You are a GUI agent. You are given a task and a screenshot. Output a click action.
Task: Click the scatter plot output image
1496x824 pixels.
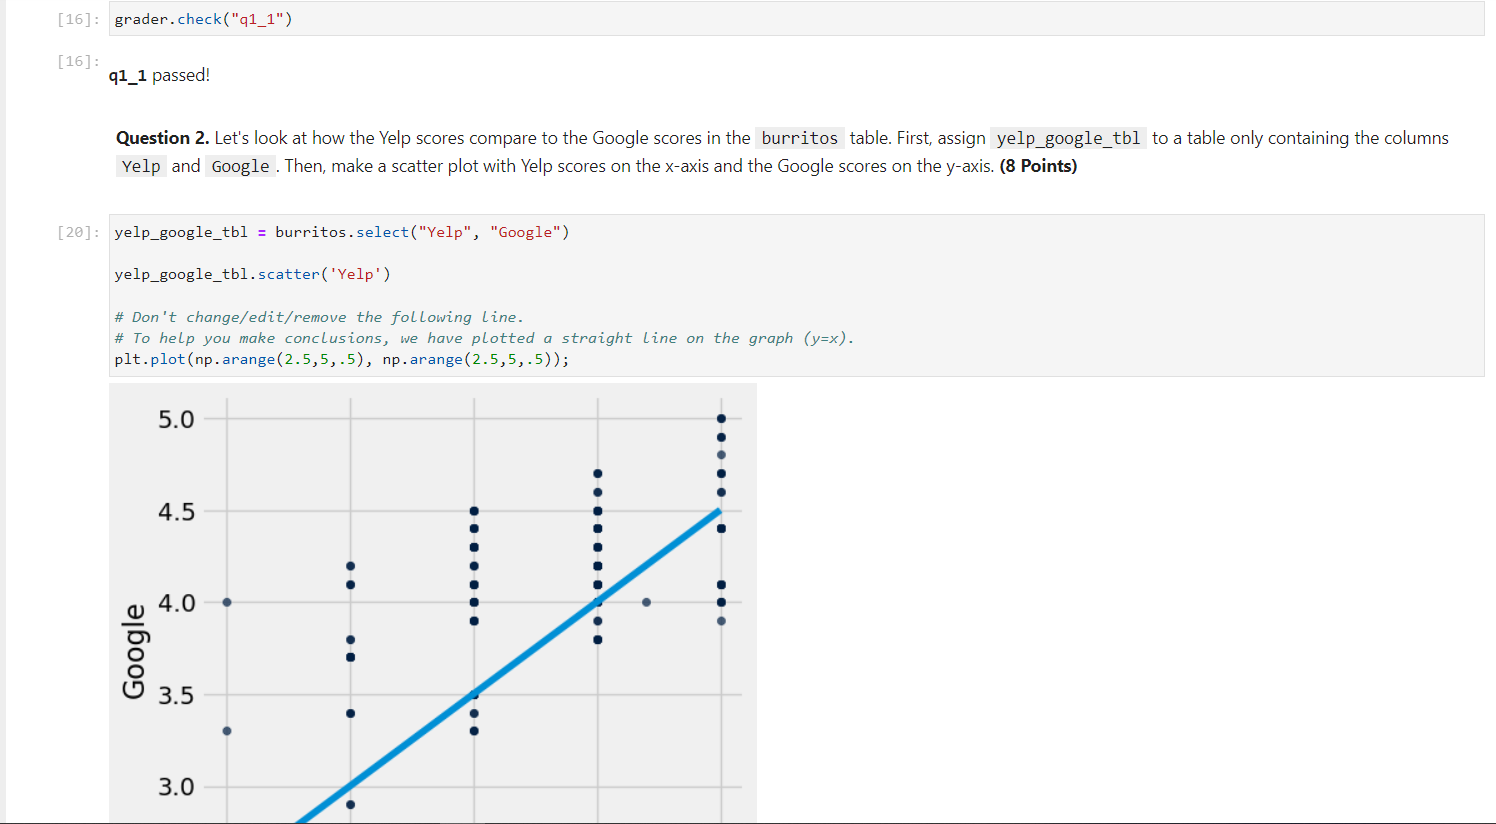click(430, 600)
